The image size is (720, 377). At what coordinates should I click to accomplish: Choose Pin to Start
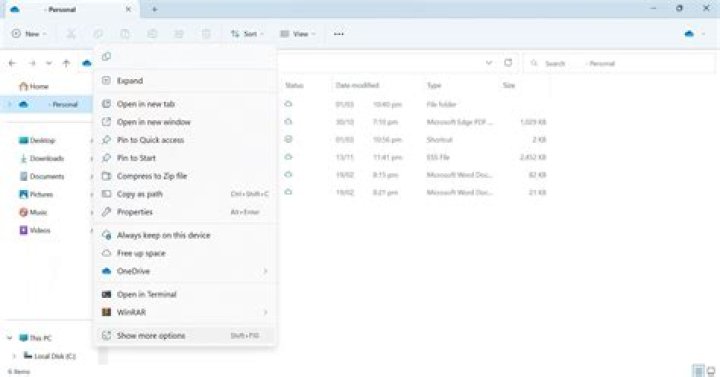click(185, 158)
